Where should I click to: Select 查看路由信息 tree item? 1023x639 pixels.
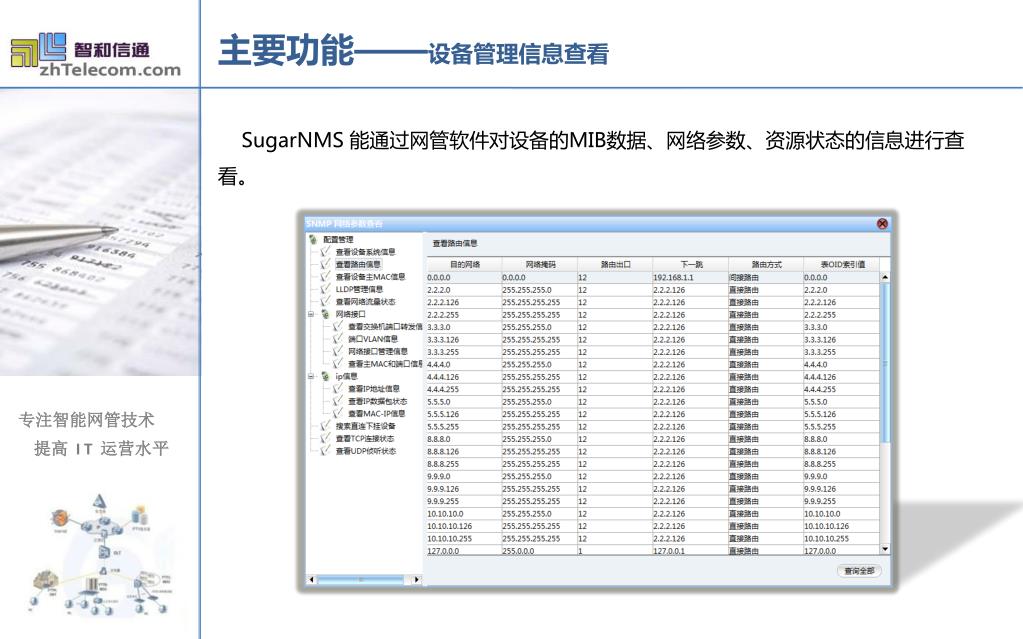(x=358, y=264)
